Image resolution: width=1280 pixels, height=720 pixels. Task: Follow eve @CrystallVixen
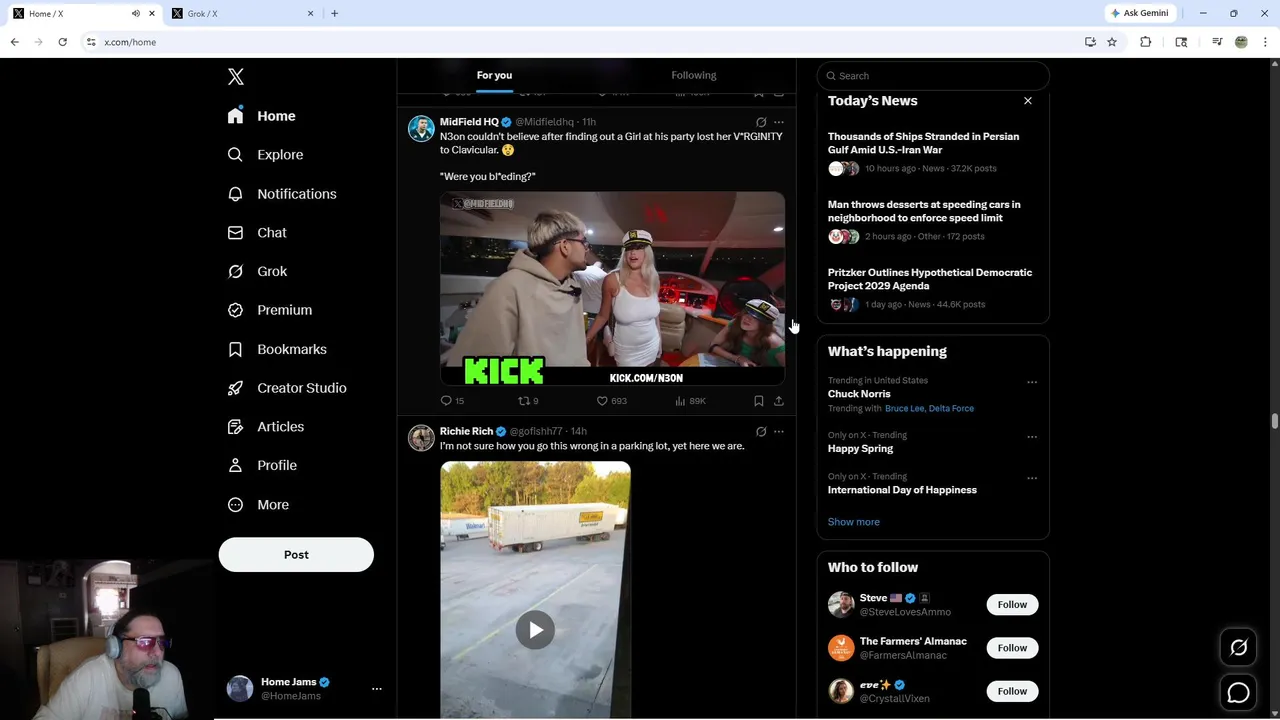(x=1012, y=691)
